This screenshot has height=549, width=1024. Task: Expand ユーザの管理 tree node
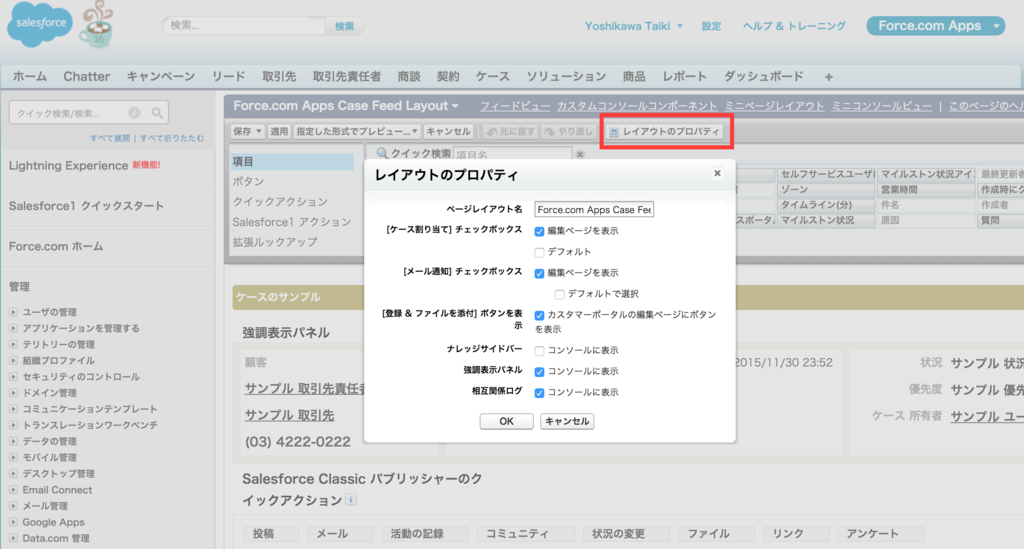pyautogui.click(x=13, y=312)
